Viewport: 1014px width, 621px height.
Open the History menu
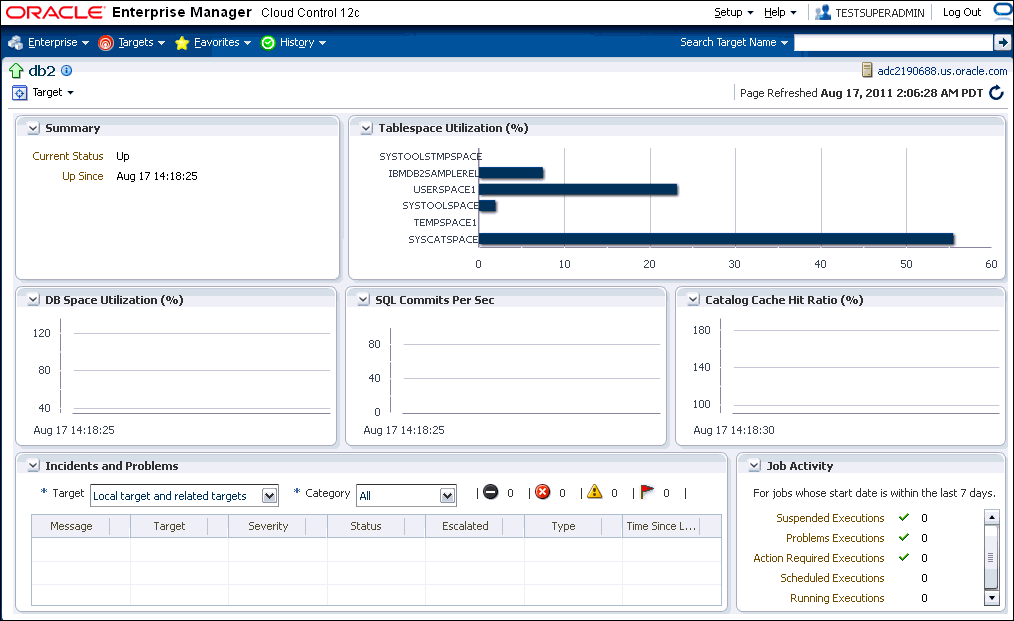[303, 43]
